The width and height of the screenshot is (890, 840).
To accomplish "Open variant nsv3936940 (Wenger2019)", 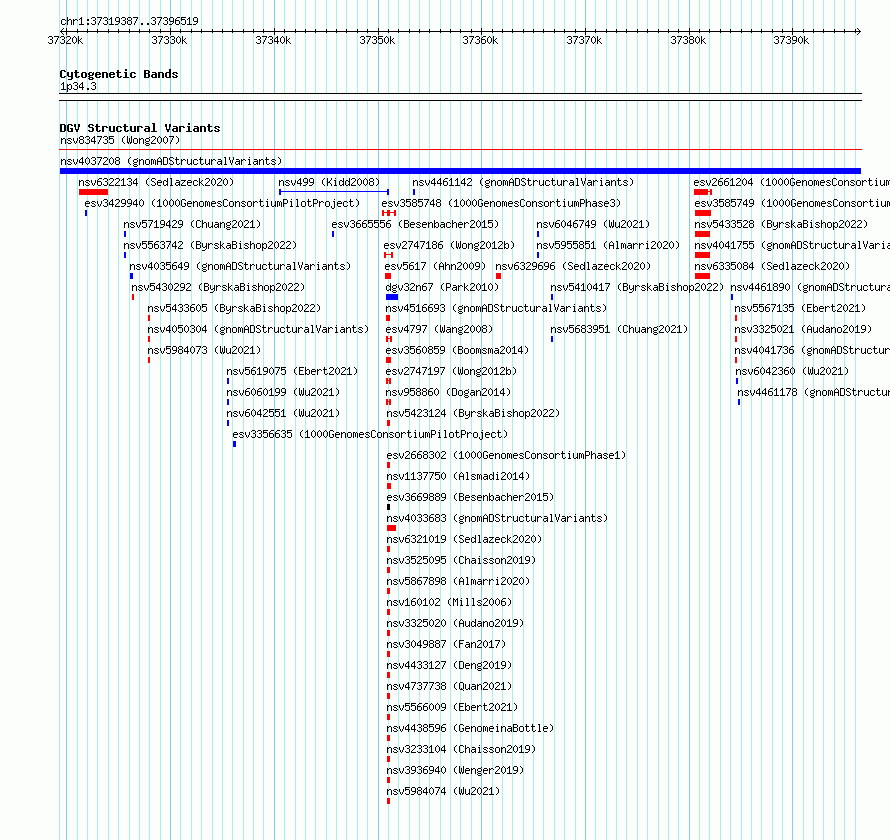I will 455,770.
